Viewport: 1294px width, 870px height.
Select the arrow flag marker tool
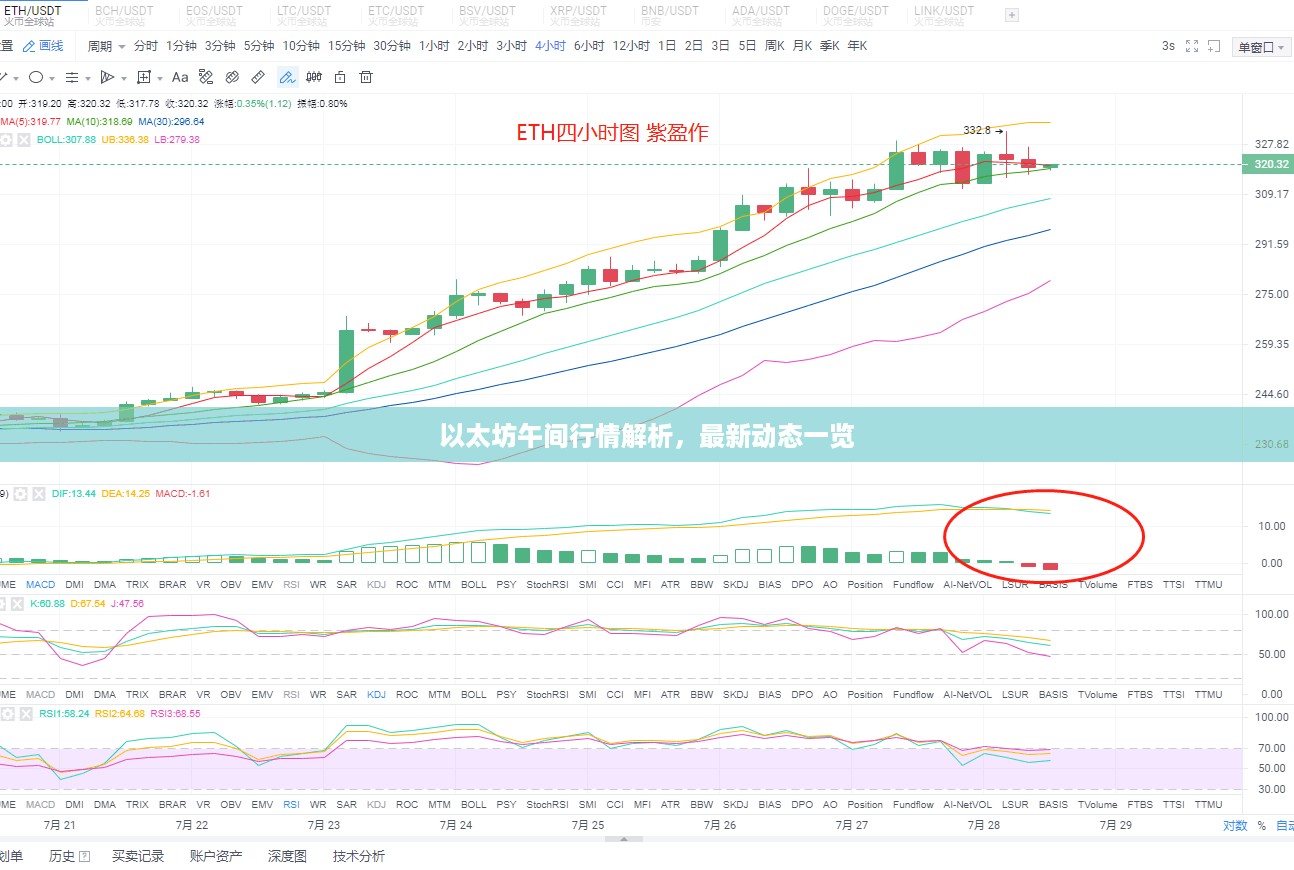[x=108, y=77]
